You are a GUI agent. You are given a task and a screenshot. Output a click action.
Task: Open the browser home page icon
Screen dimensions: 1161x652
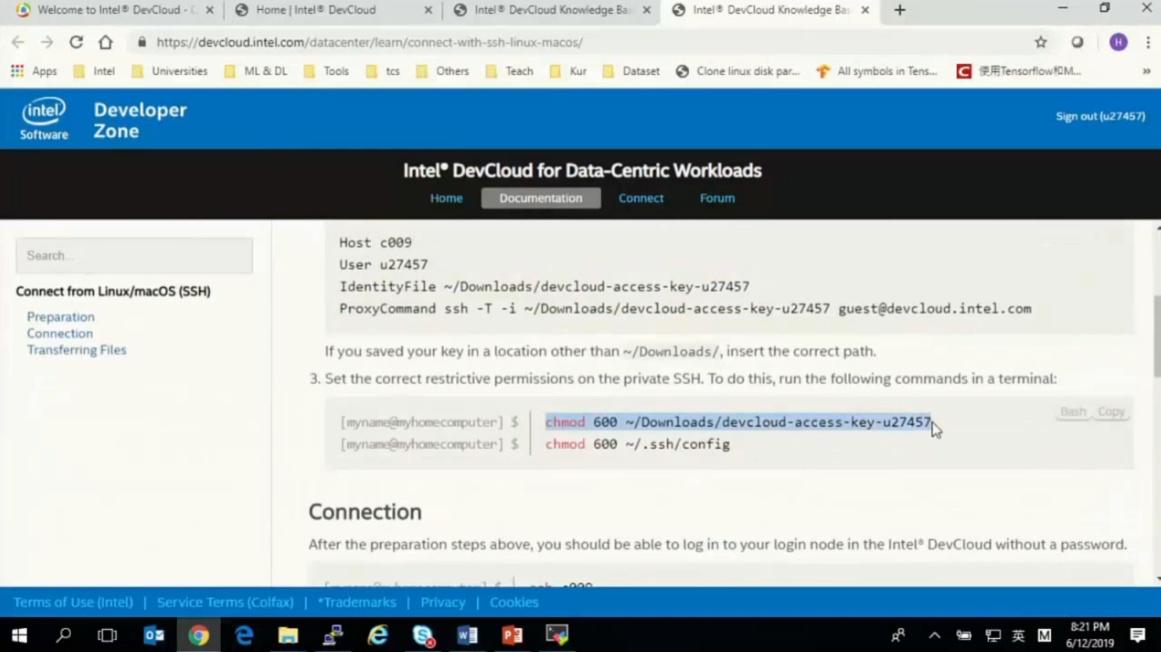point(106,42)
